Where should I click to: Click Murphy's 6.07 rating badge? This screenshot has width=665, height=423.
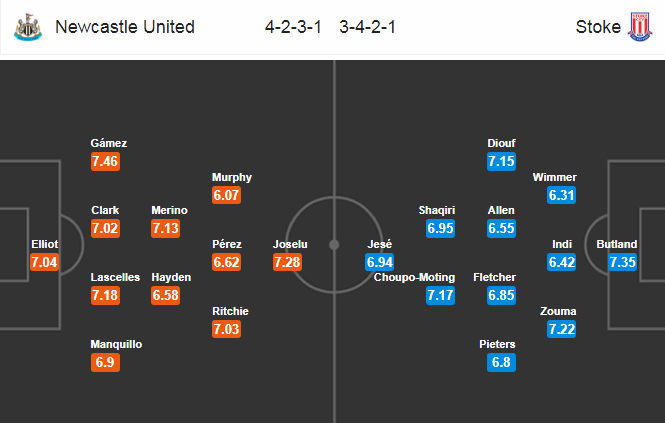click(x=226, y=195)
